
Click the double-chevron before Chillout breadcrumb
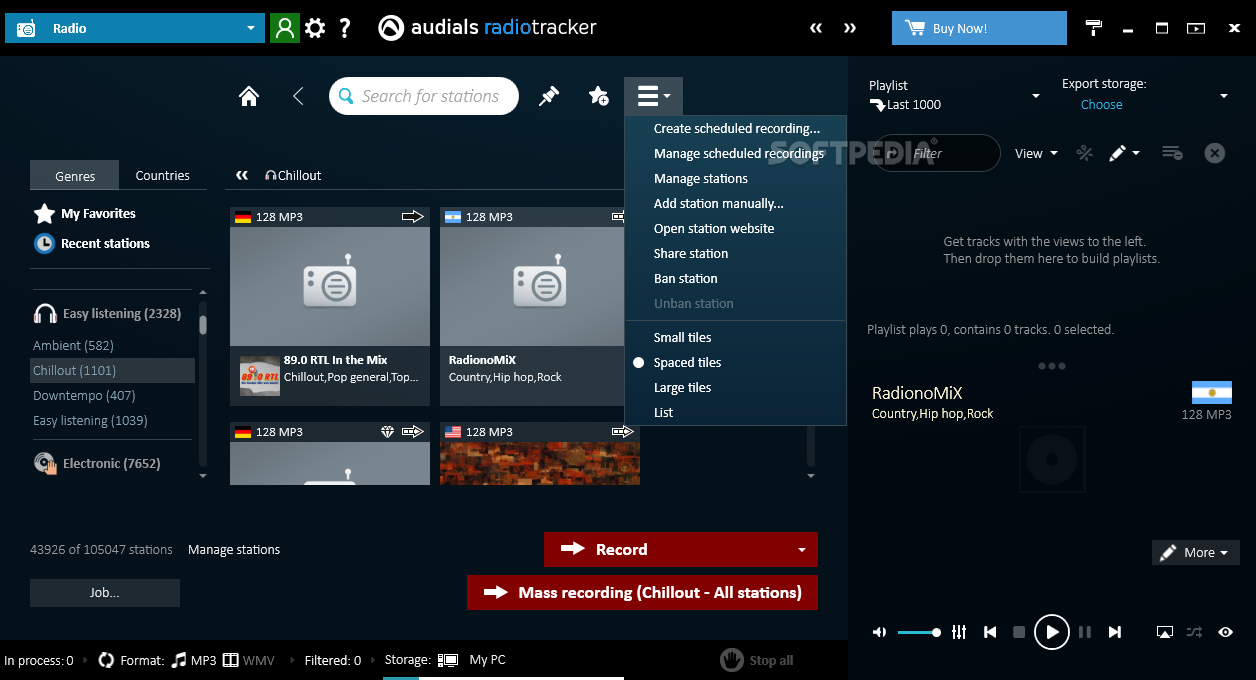(x=242, y=175)
